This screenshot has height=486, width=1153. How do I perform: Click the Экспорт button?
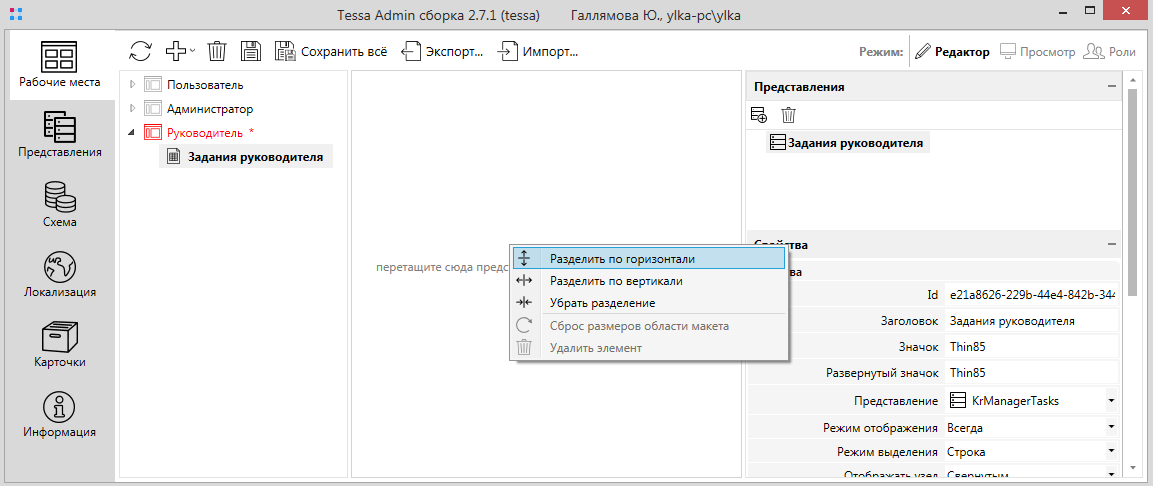445,52
